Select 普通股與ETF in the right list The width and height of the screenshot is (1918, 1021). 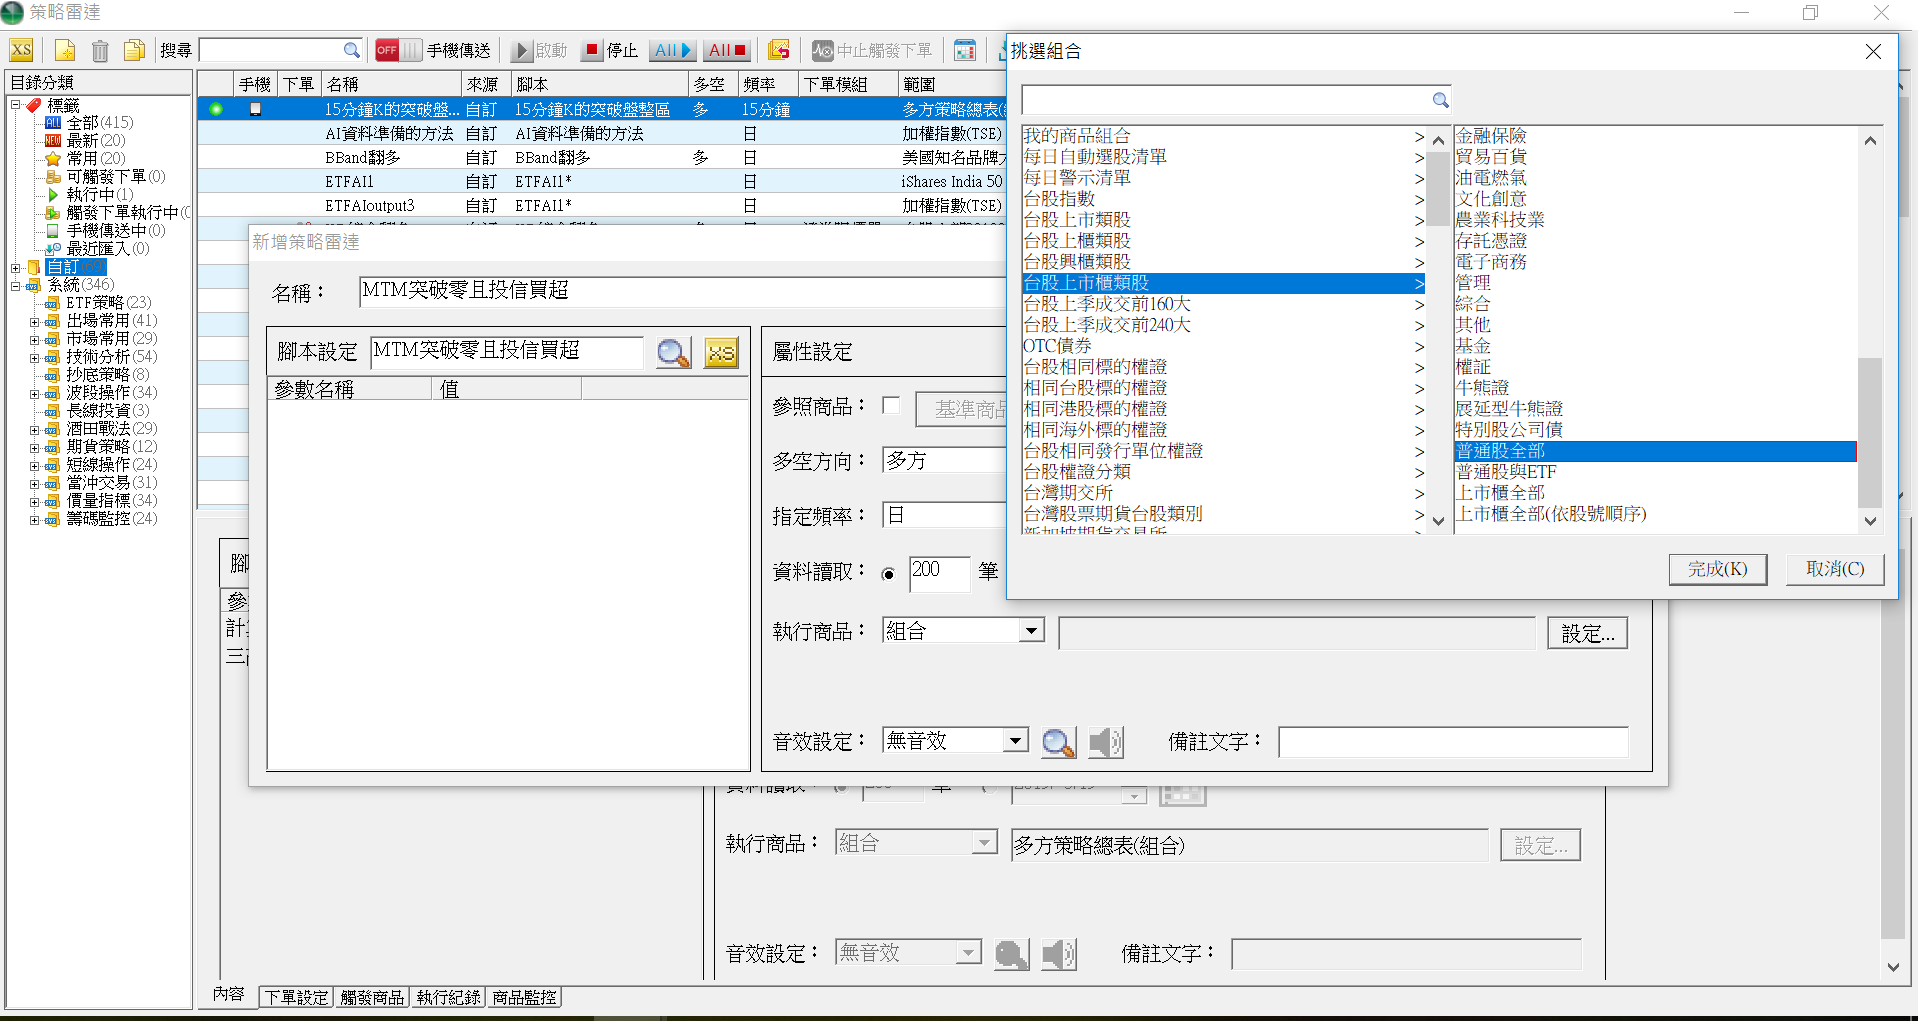tap(1506, 472)
